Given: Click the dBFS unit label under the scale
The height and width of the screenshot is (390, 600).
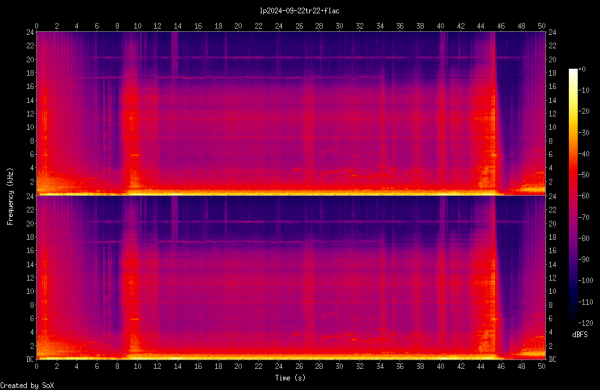Looking at the screenshot, I should point(580,335).
